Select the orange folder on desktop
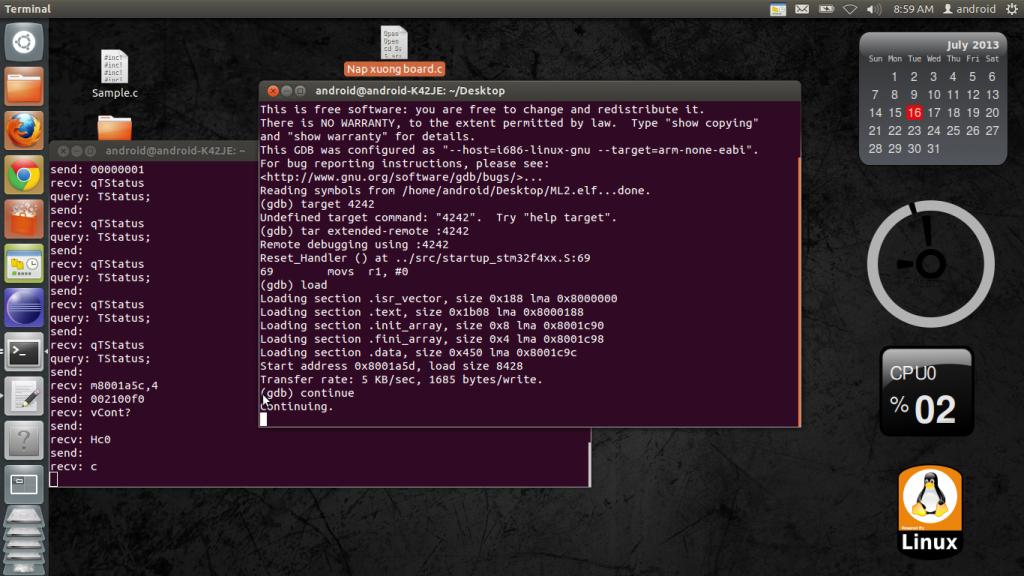Viewport: 1024px width, 576px height. tap(114, 127)
